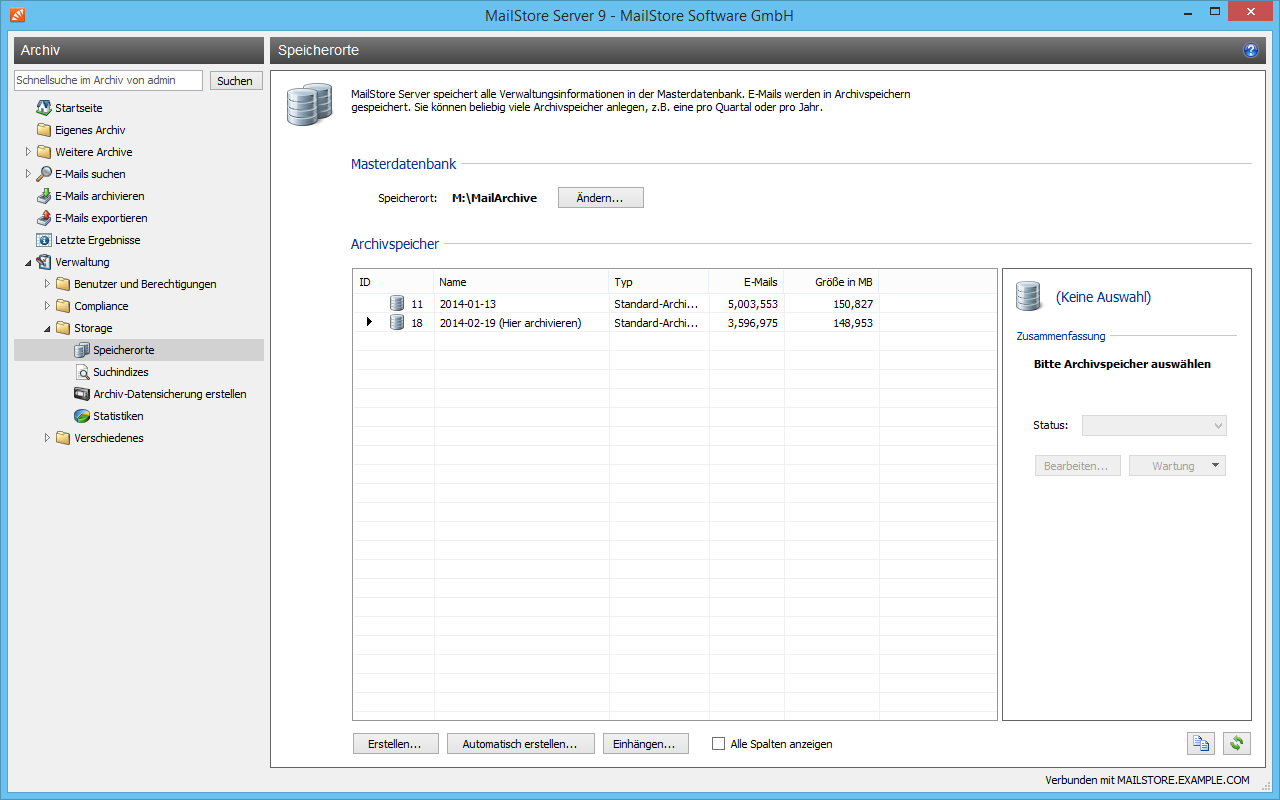Click the Einhängen... button
This screenshot has width=1280, height=800.
pyautogui.click(x=646, y=744)
